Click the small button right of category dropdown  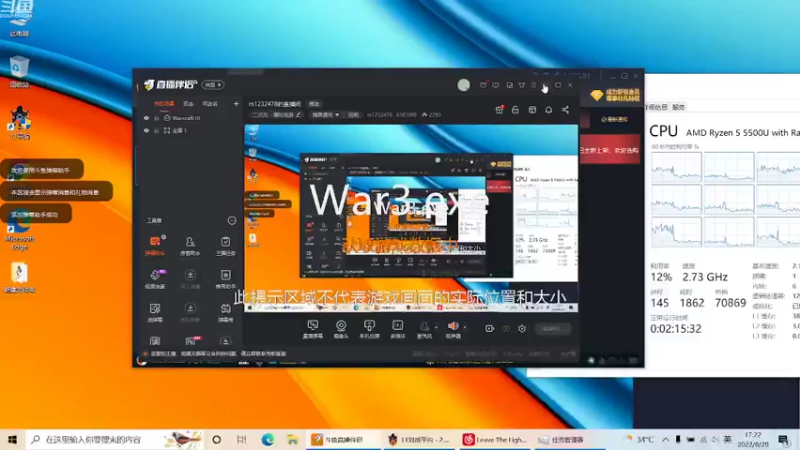pyautogui.click(x=353, y=115)
